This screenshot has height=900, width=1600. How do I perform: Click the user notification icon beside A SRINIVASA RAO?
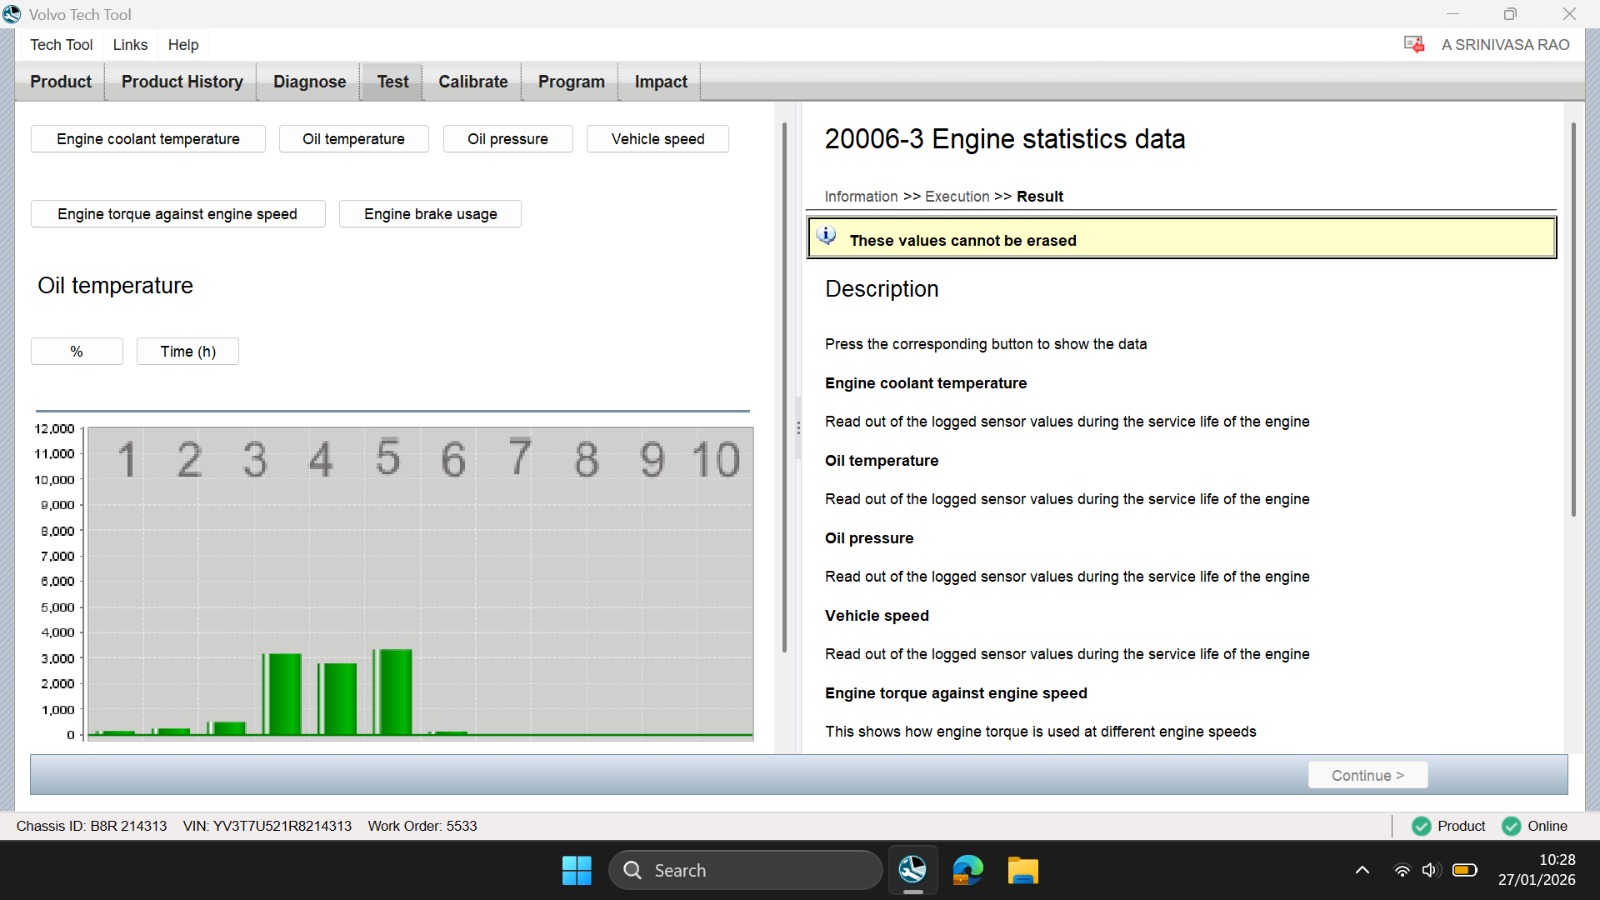coord(1414,44)
